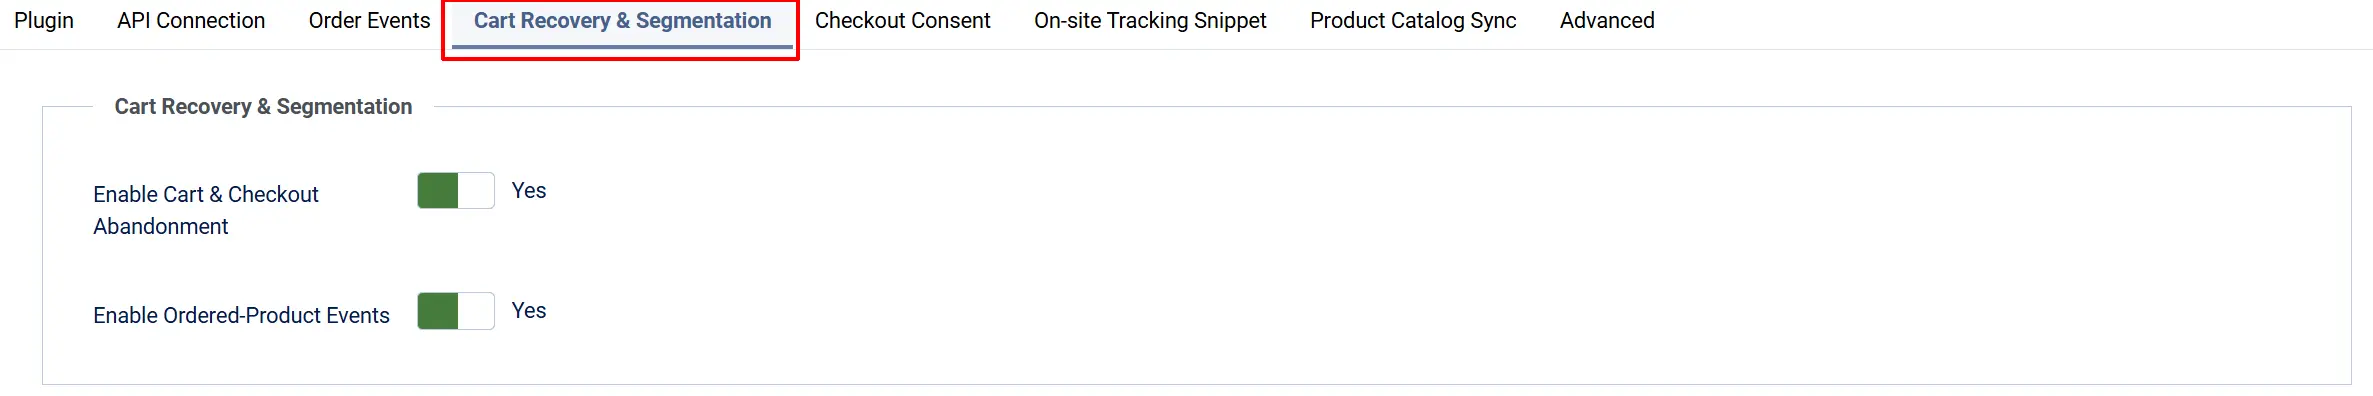Show the On-site Tracking Snippet tab

coord(1150,21)
